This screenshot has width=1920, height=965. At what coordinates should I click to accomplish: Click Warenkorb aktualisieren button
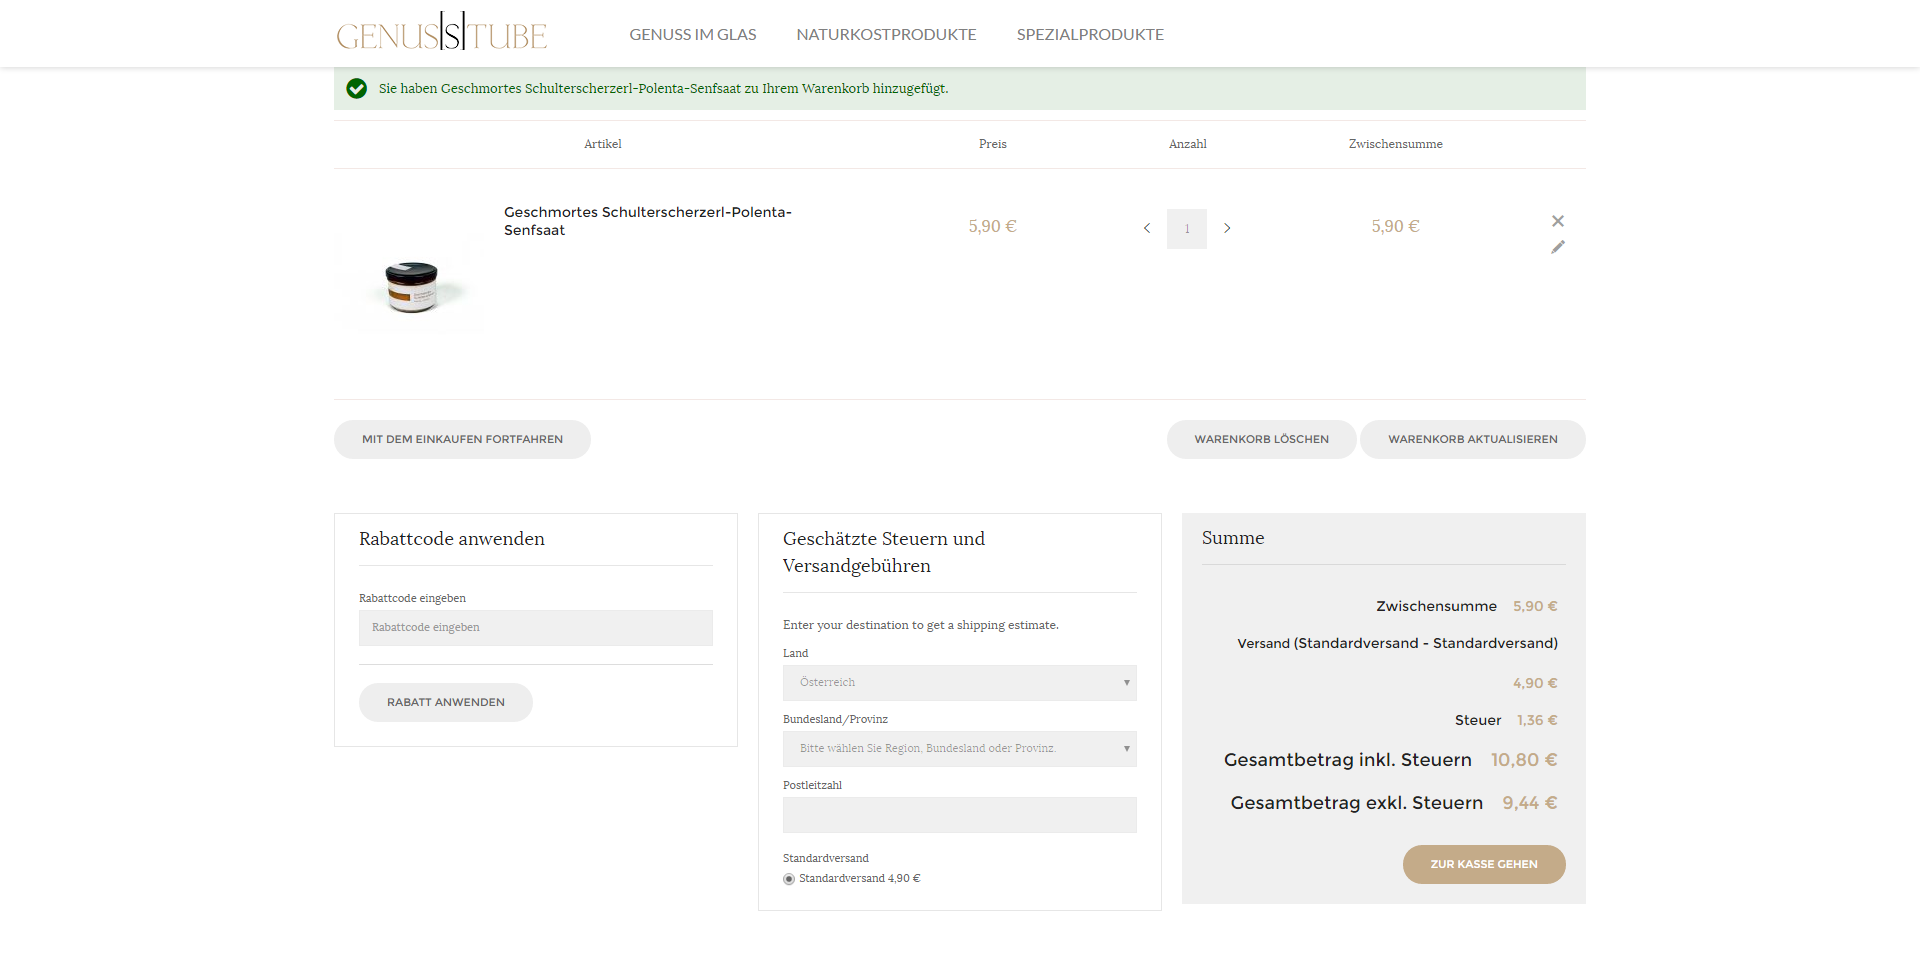coord(1472,439)
